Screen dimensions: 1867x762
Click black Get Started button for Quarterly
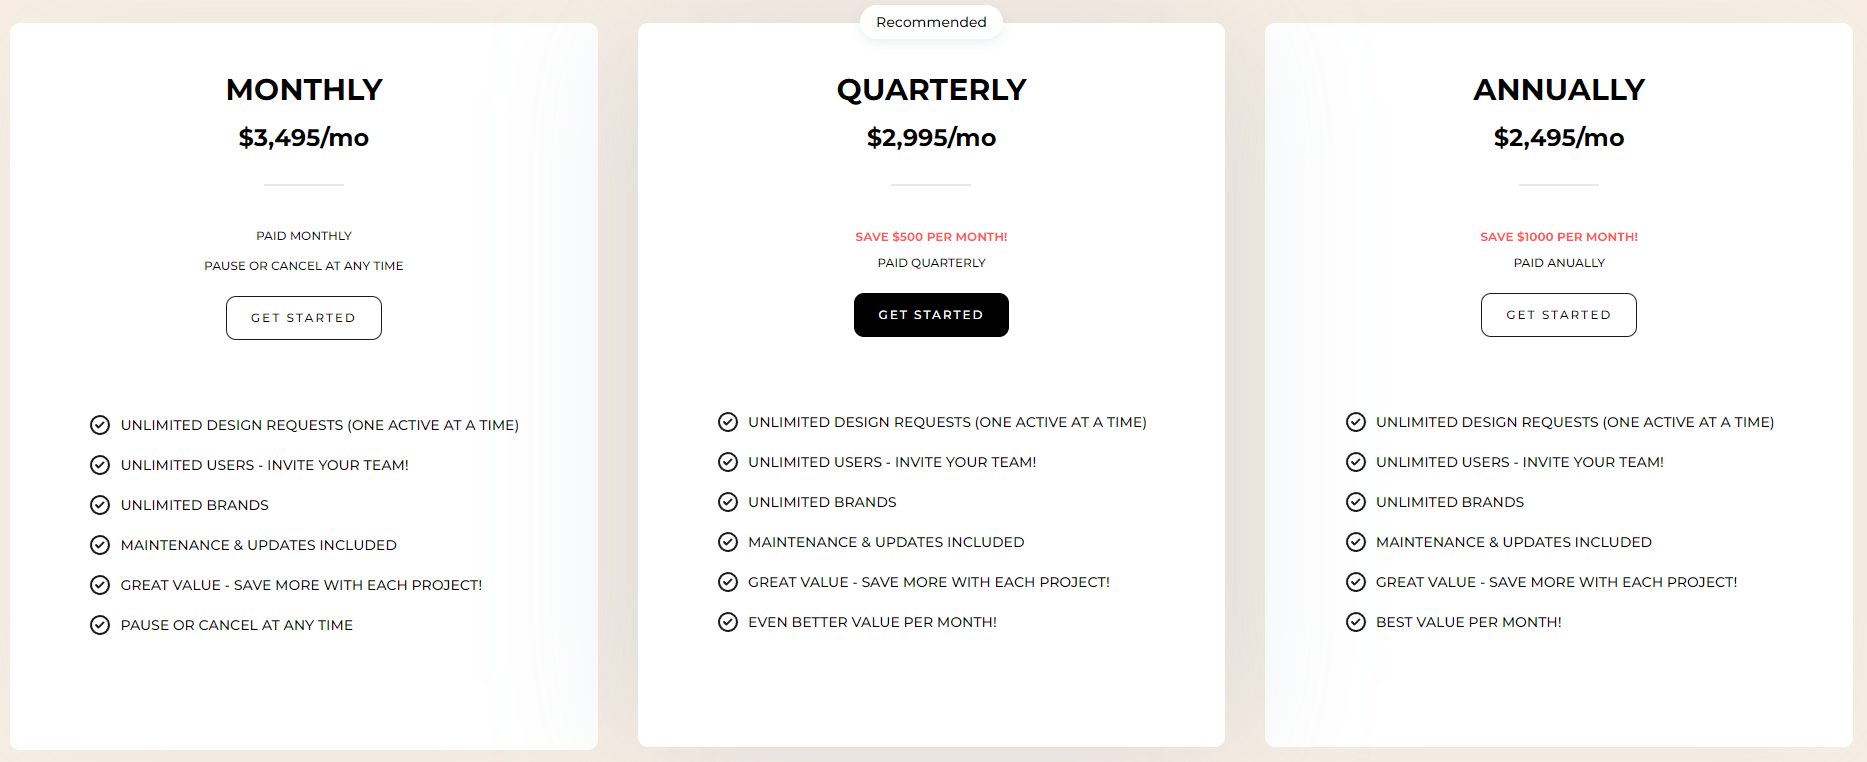pyautogui.click(x=931, y=315)
